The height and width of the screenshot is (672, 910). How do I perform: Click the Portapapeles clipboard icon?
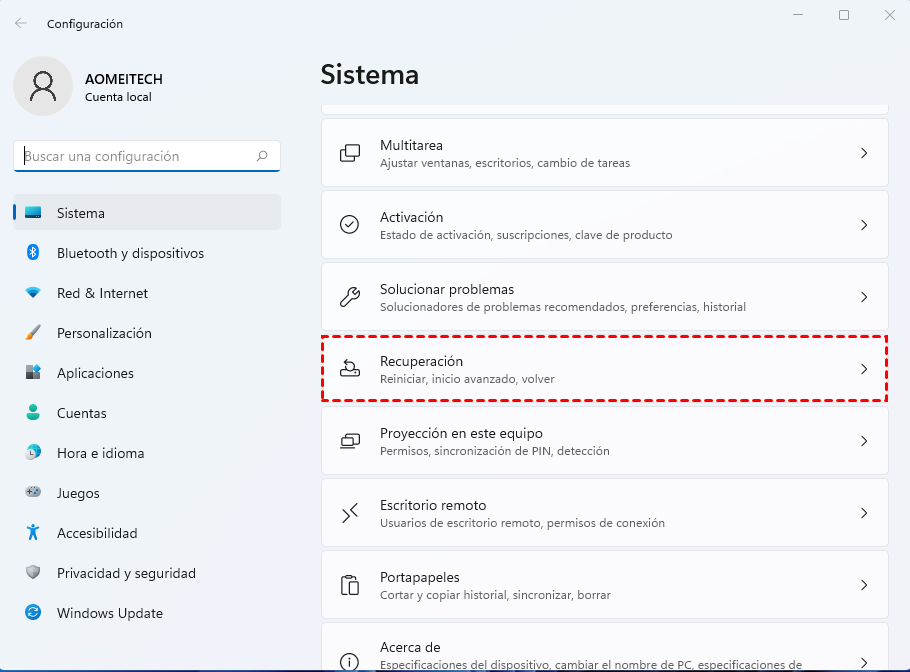(x=349, y=585)
